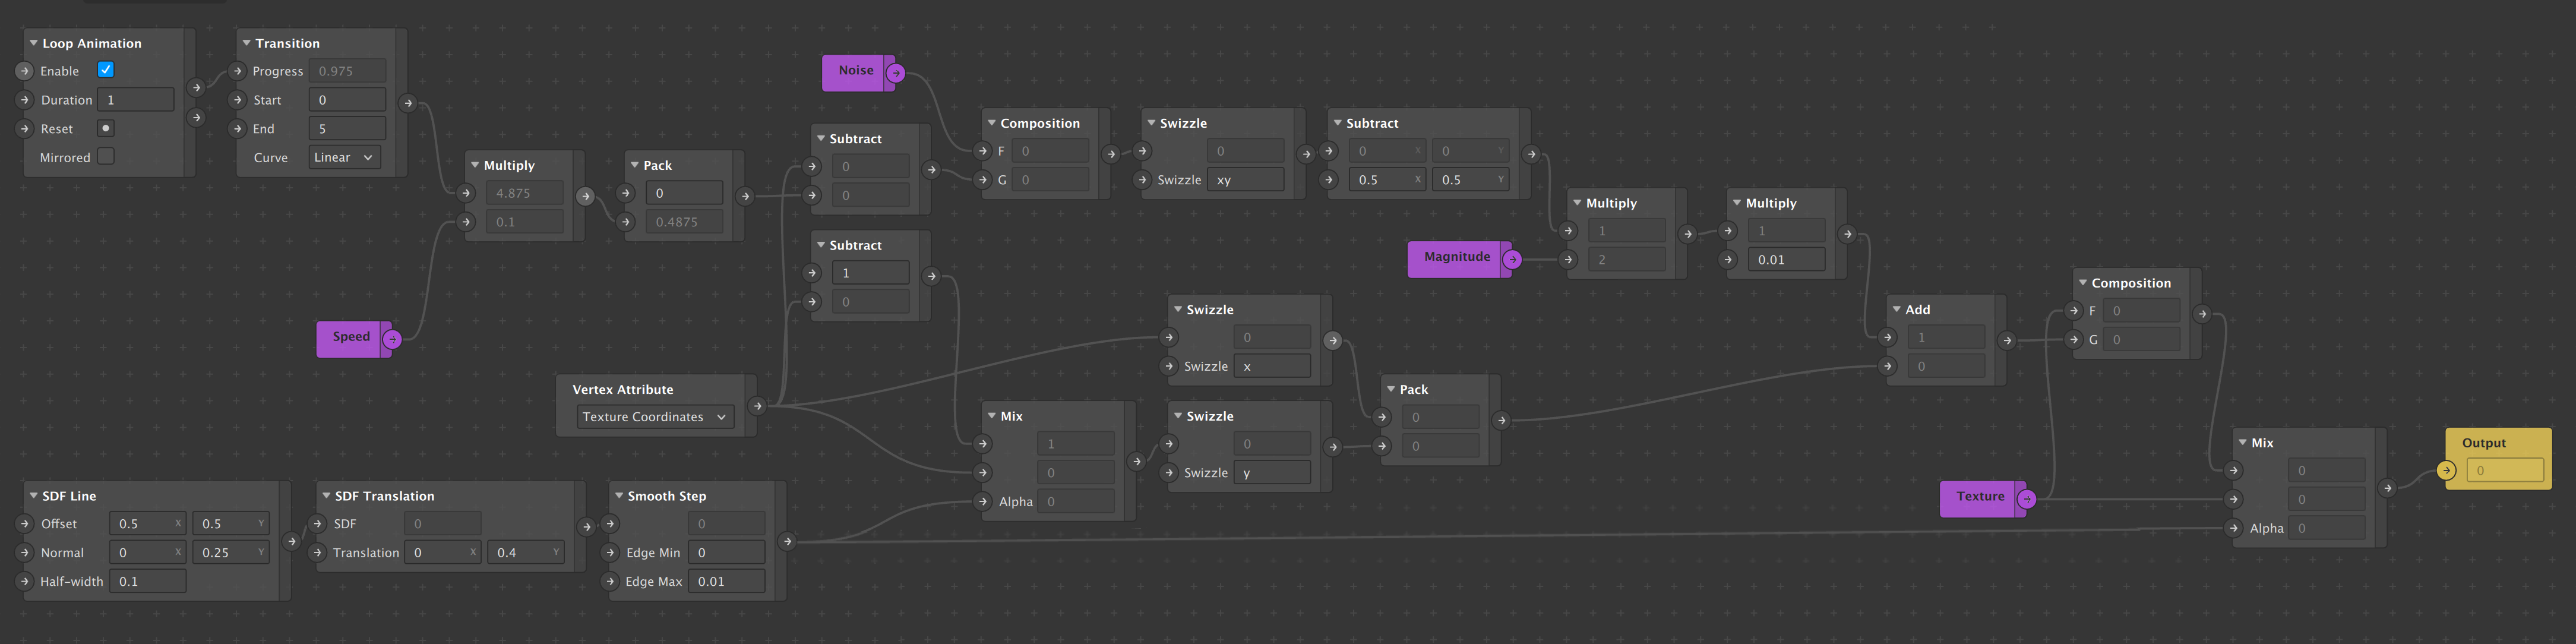The height and width of the screenshot is (644, 2576).
Task: Click the Edge Max input field
Action: pyautogui.click(x=726, y=581)
